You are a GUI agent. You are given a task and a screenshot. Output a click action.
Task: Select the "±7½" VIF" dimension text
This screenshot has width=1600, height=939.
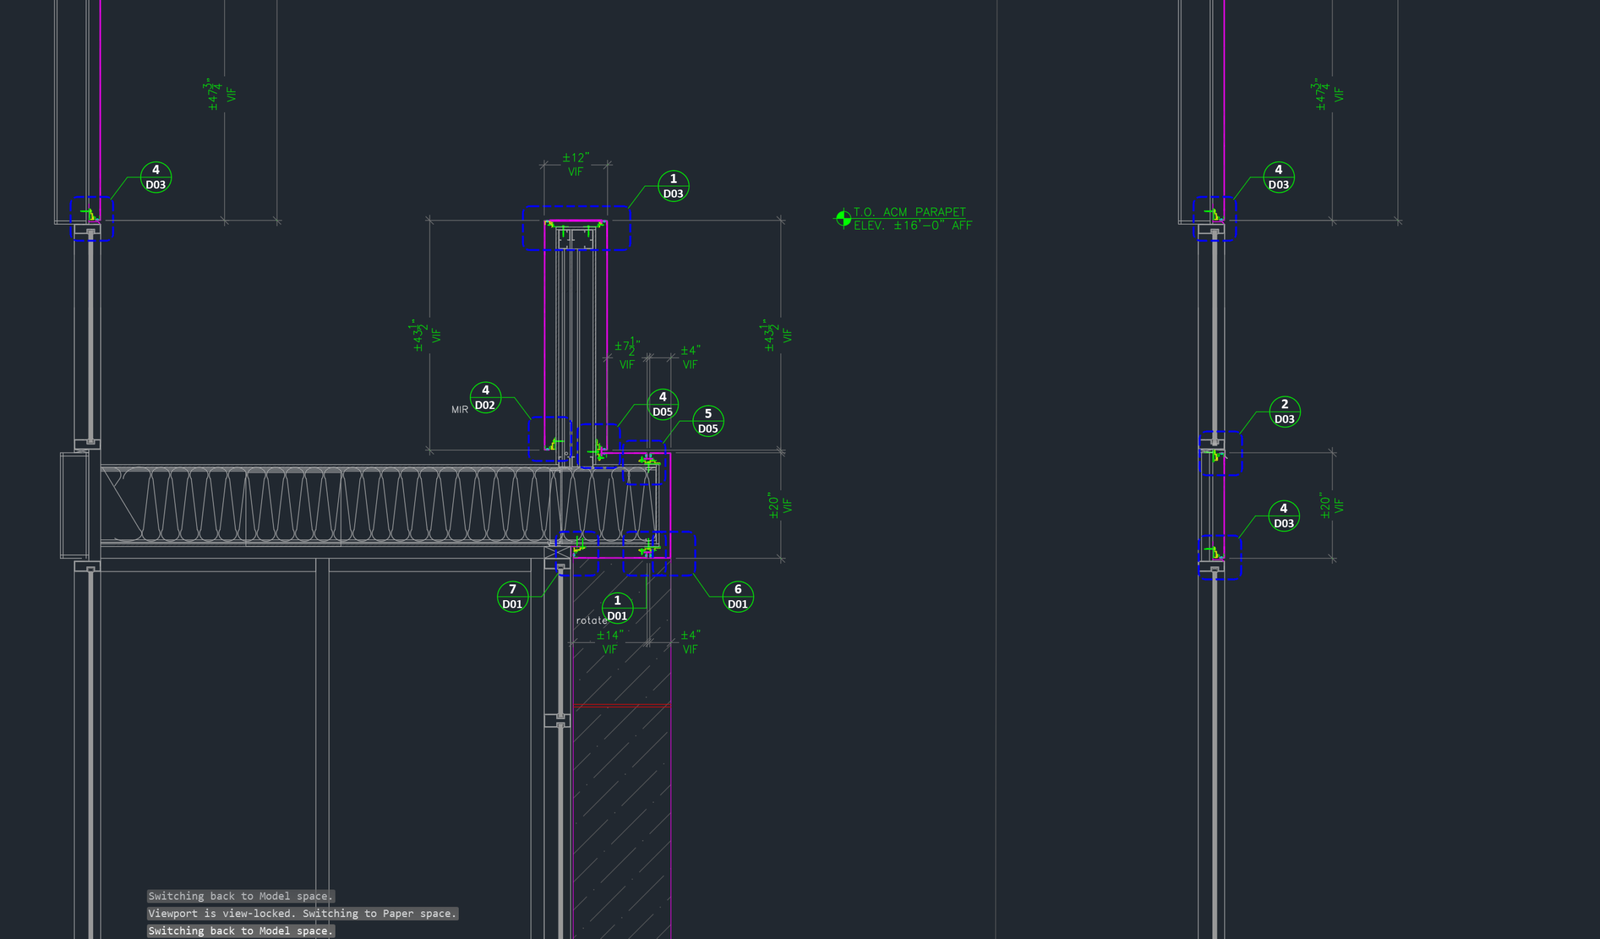click(x=627, y=354)
